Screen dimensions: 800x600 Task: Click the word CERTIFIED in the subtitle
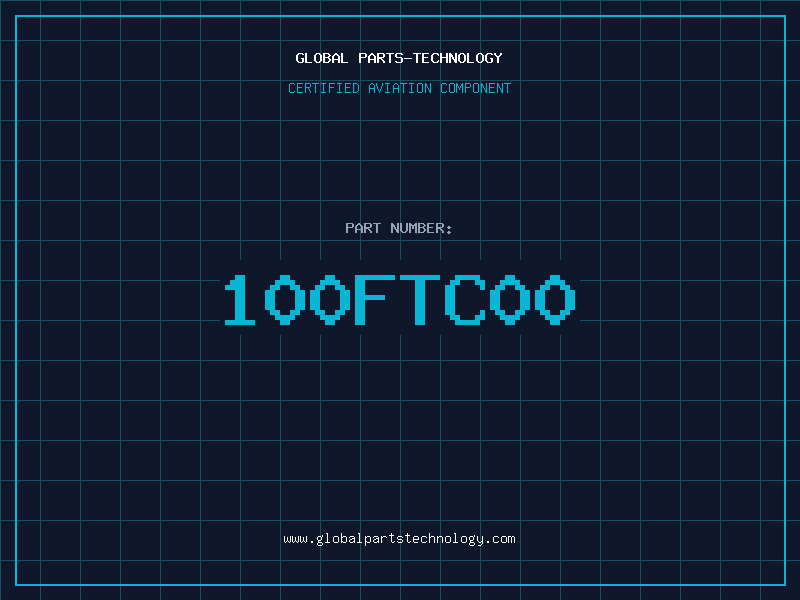324,88
